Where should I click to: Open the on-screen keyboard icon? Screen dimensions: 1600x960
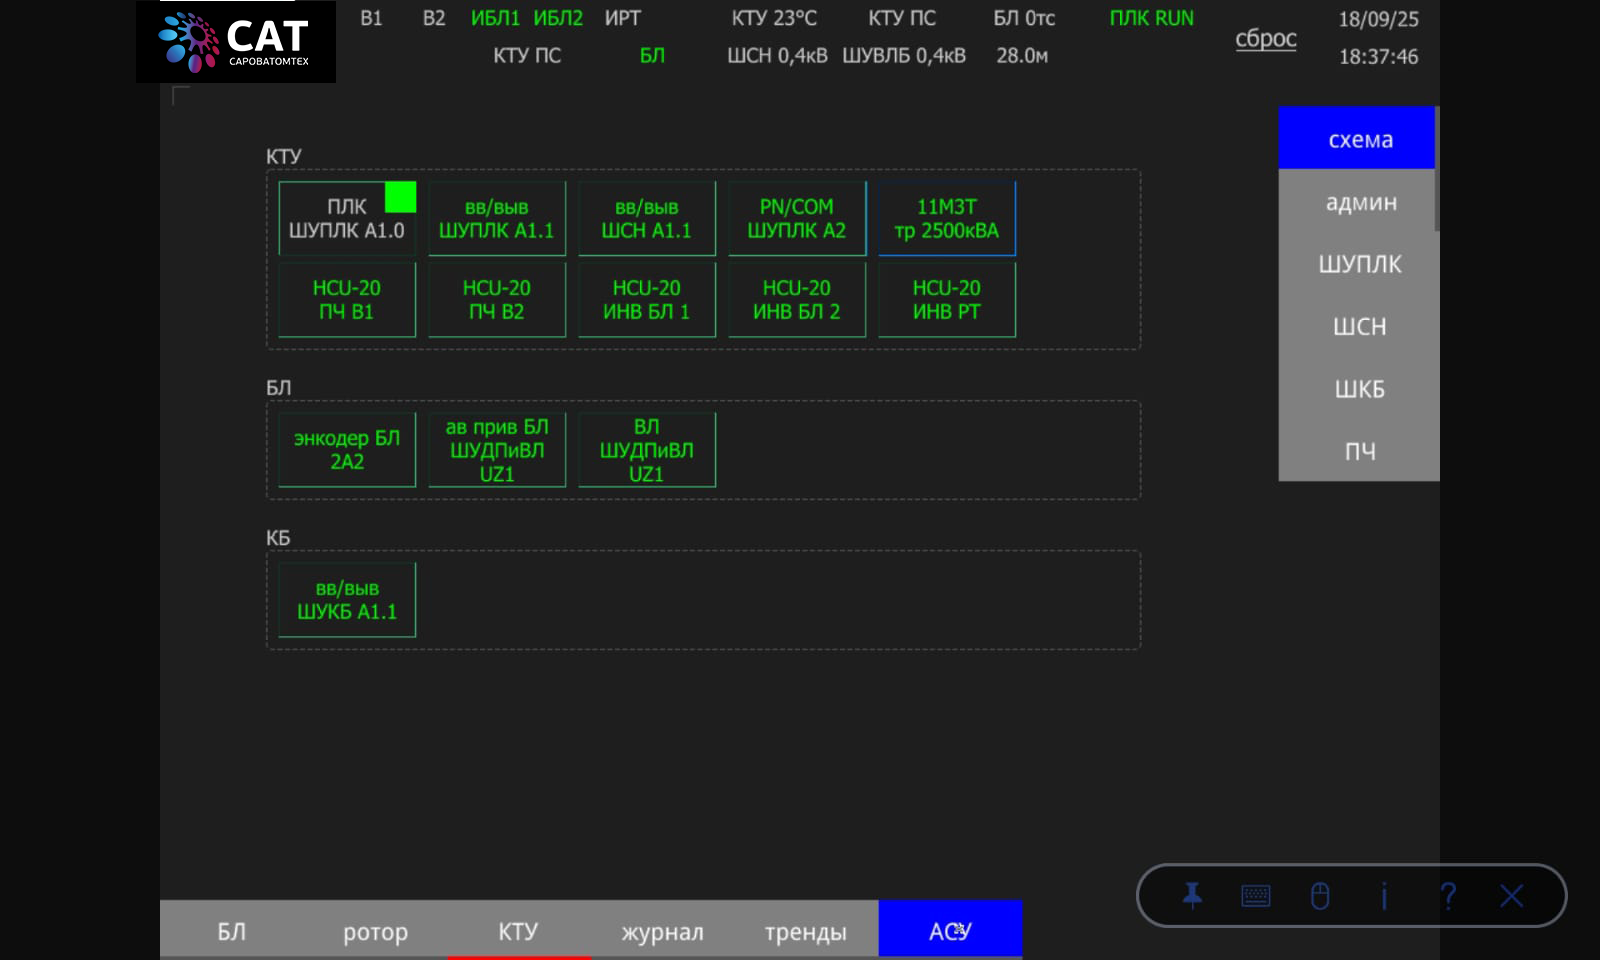pos(1256,896)
